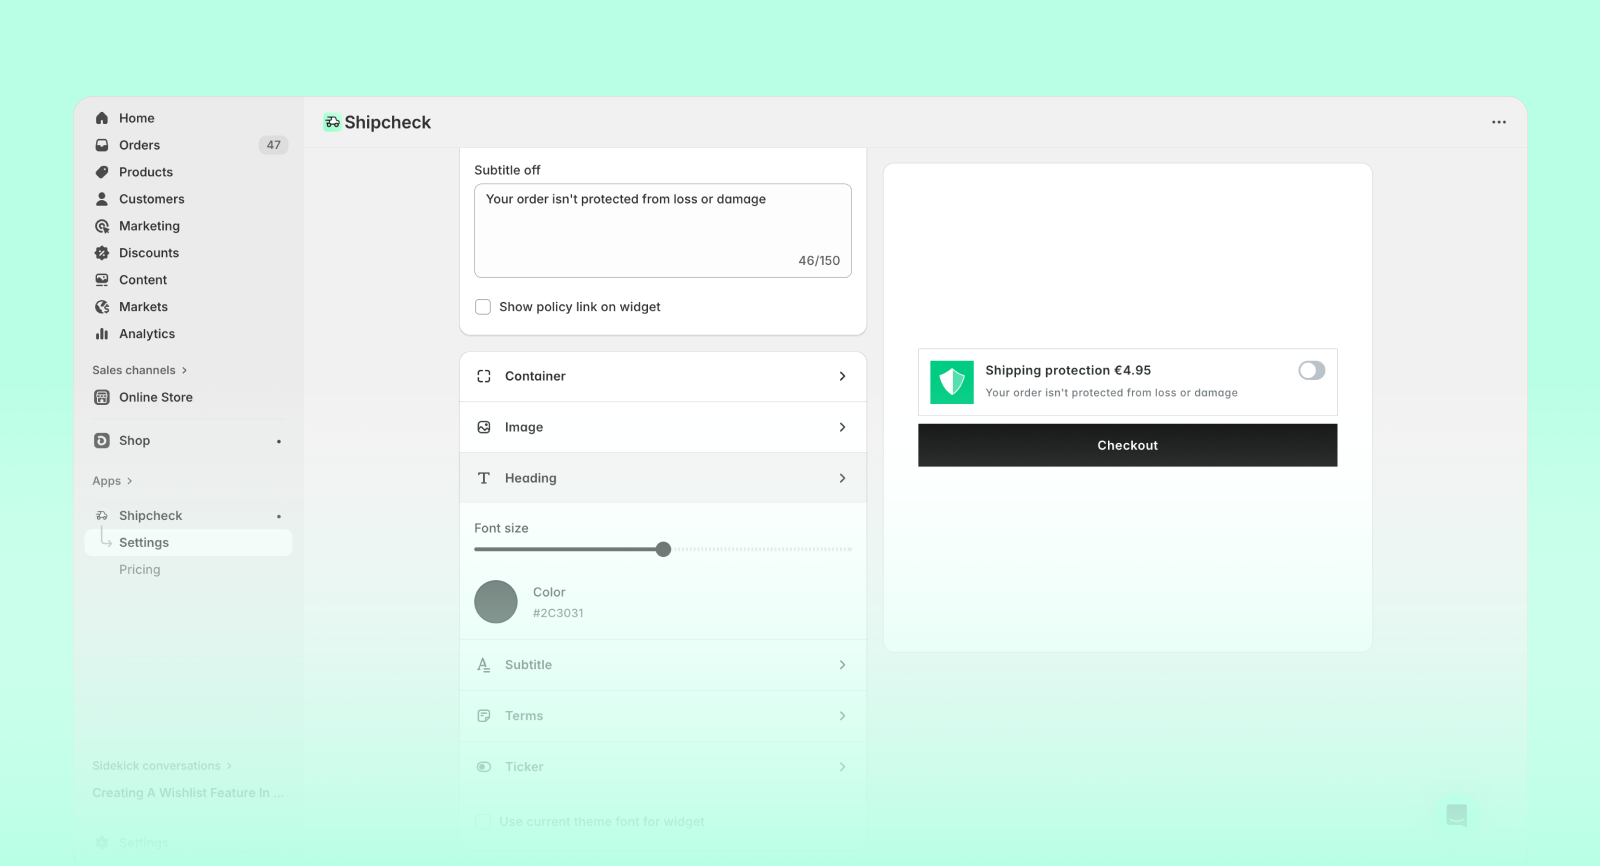Click the Shop app icon
Image resolution: width=1600 pixels, height=866 pixels.
[101, 440]
